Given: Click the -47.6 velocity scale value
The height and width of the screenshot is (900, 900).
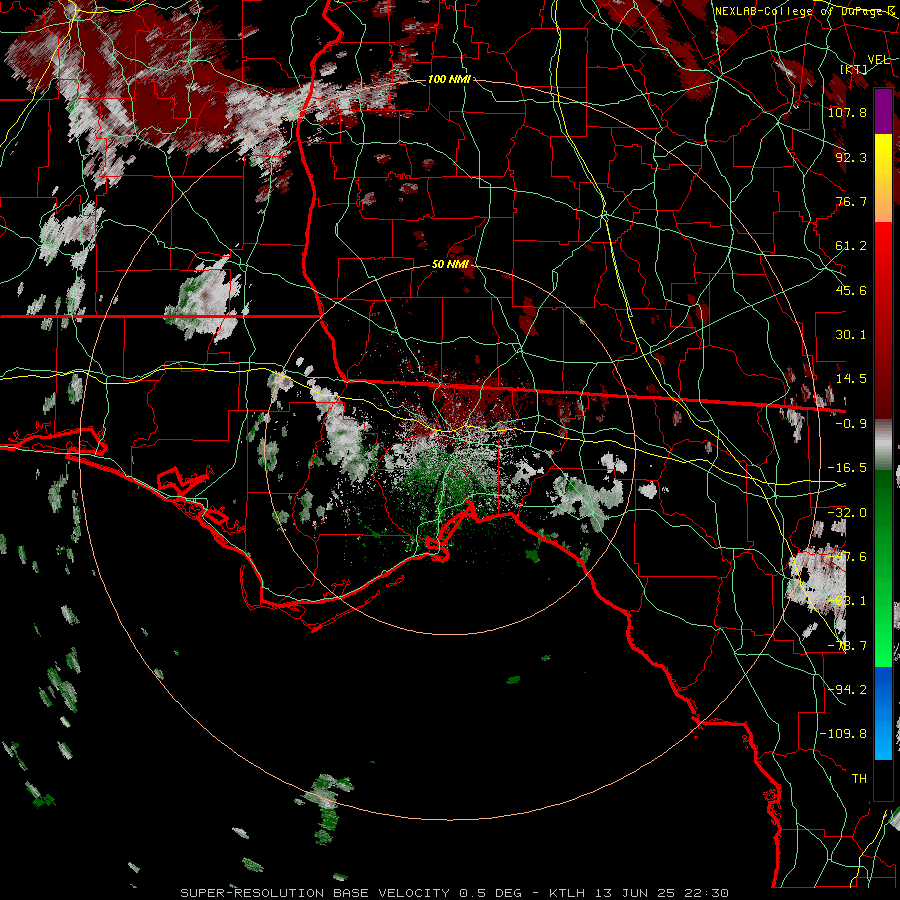Looking at the screenshot, I should (x=847, y=556).
